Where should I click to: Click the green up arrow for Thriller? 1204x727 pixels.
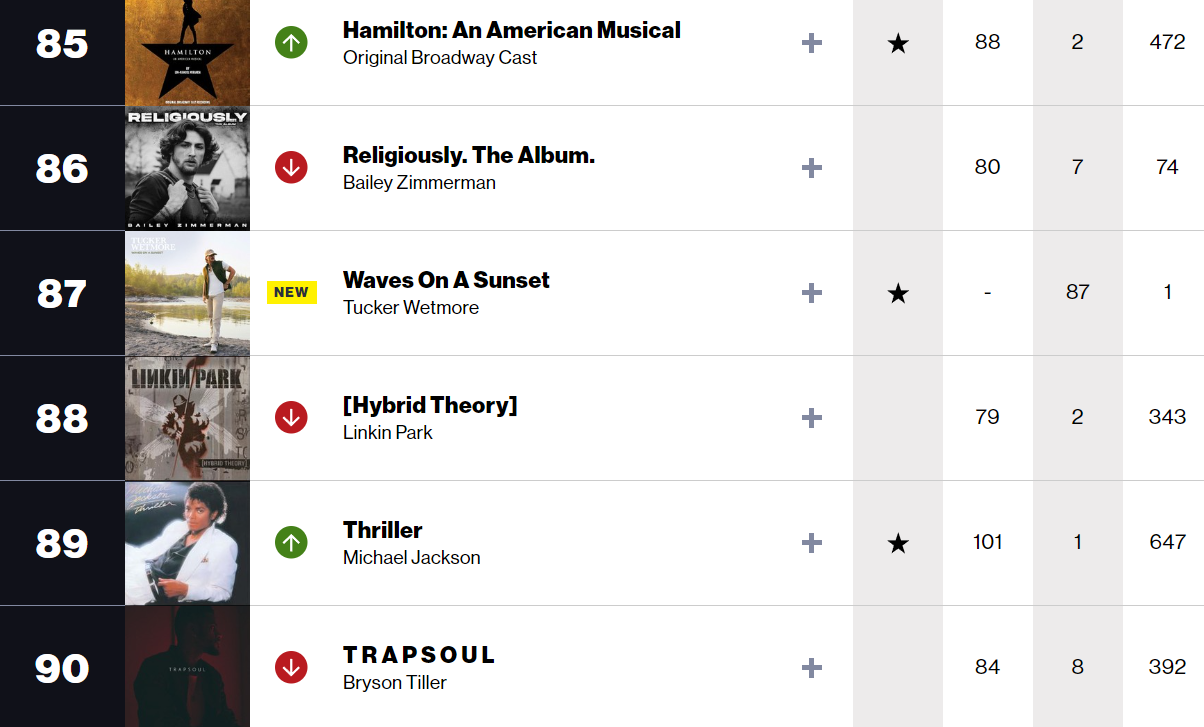pyautogui.click(x=291, y=542)
